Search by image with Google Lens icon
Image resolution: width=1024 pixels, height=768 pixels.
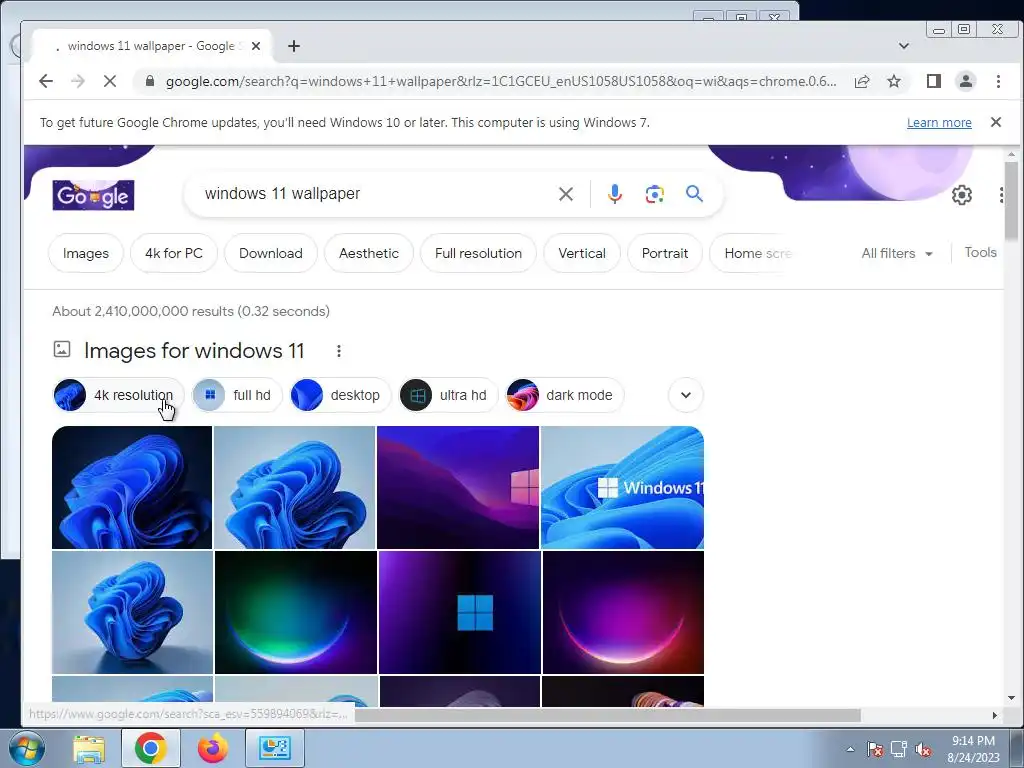[x=654, y=194]
